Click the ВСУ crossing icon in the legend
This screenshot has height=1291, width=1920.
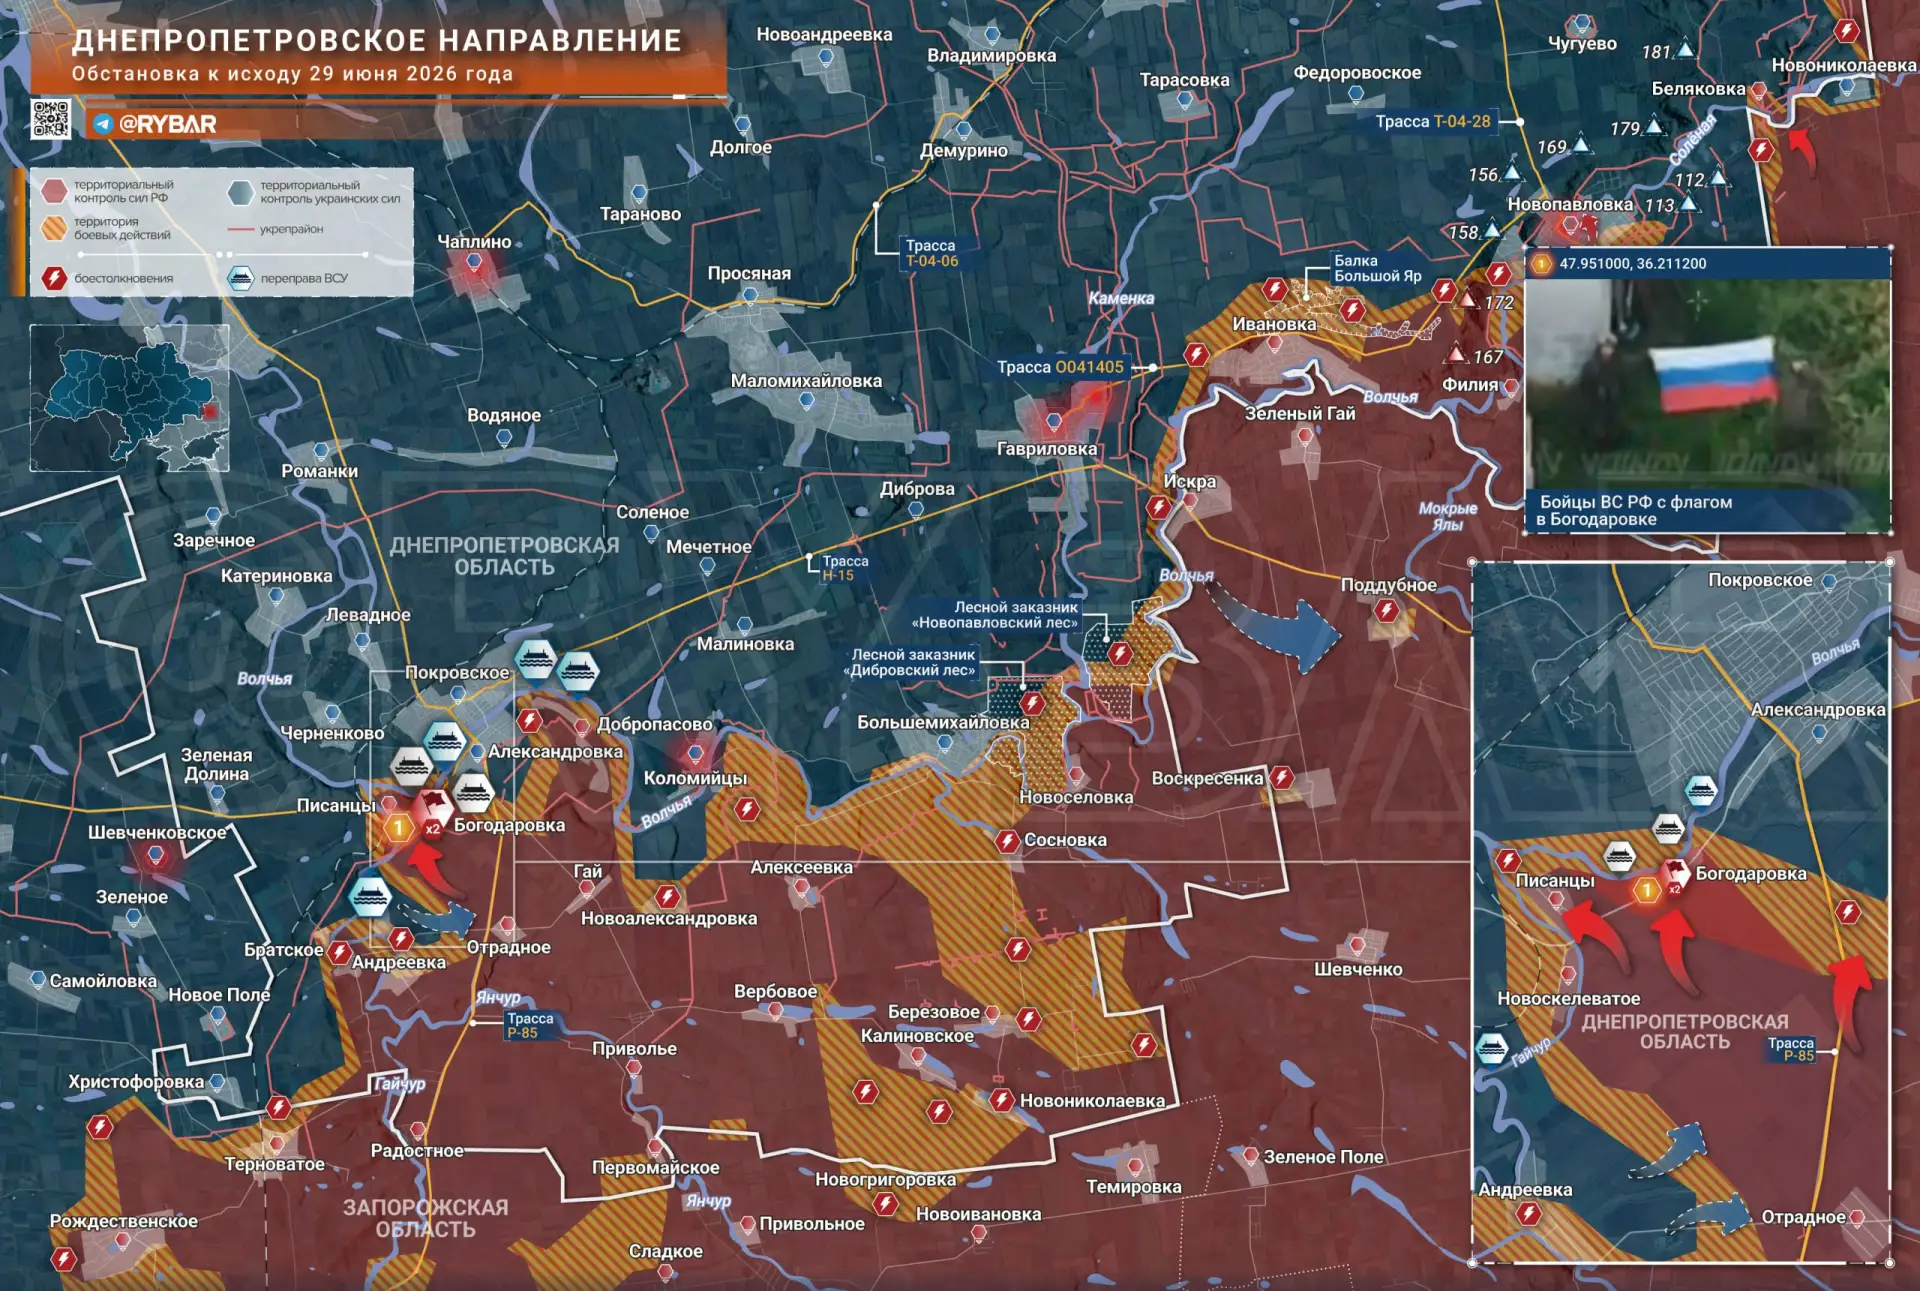pyautogui.click(x=240, y=278)
